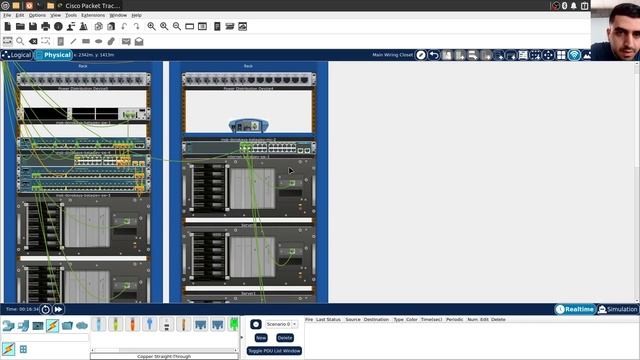
Task: Click the notification bell in system tray
Action: pyautogui.click(x=573, y=5)
